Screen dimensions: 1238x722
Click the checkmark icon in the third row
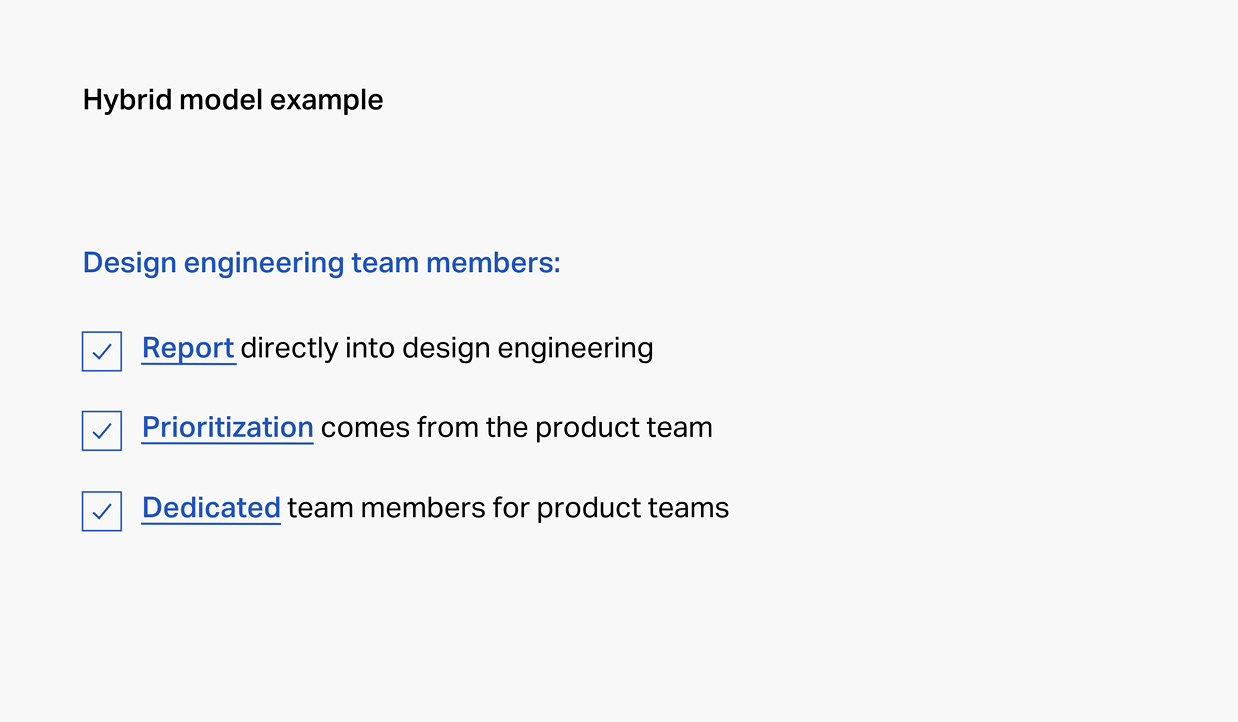point(102,512)
